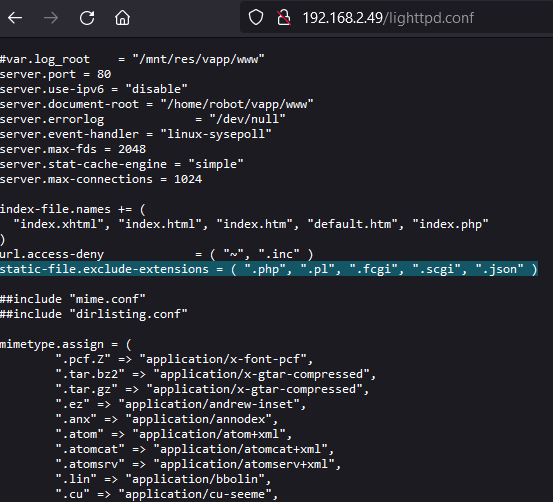The width and height of the screenshot is (553, 502).
Task: Click the highlighted 'static-file.exclude-extensions' line
Action: [268, 269]
